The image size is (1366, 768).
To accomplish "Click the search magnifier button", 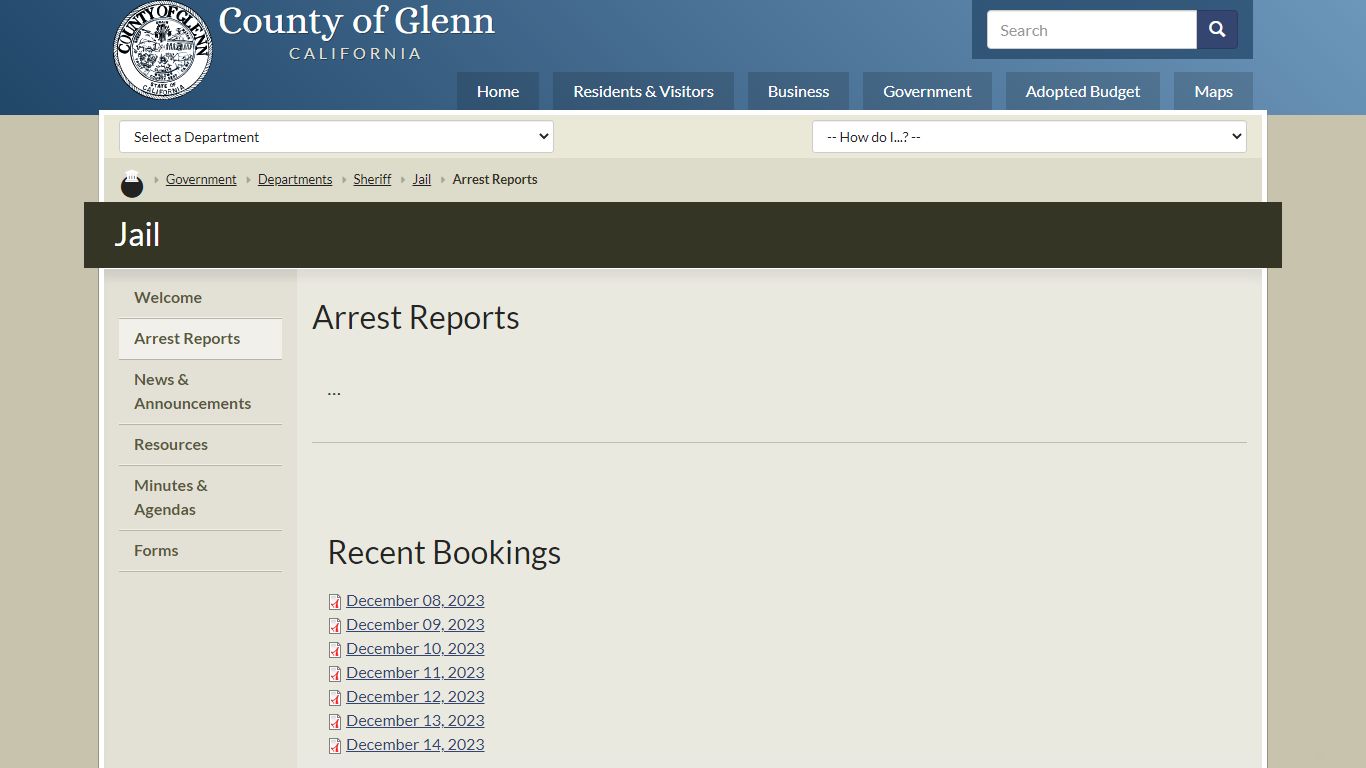I will coord(1217,30).
